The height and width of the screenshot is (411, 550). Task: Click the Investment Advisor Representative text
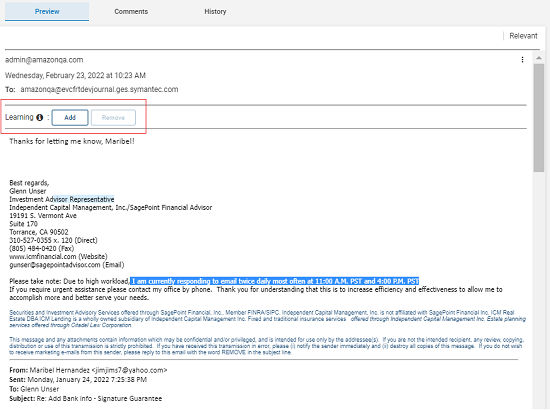tap(62, 199)
